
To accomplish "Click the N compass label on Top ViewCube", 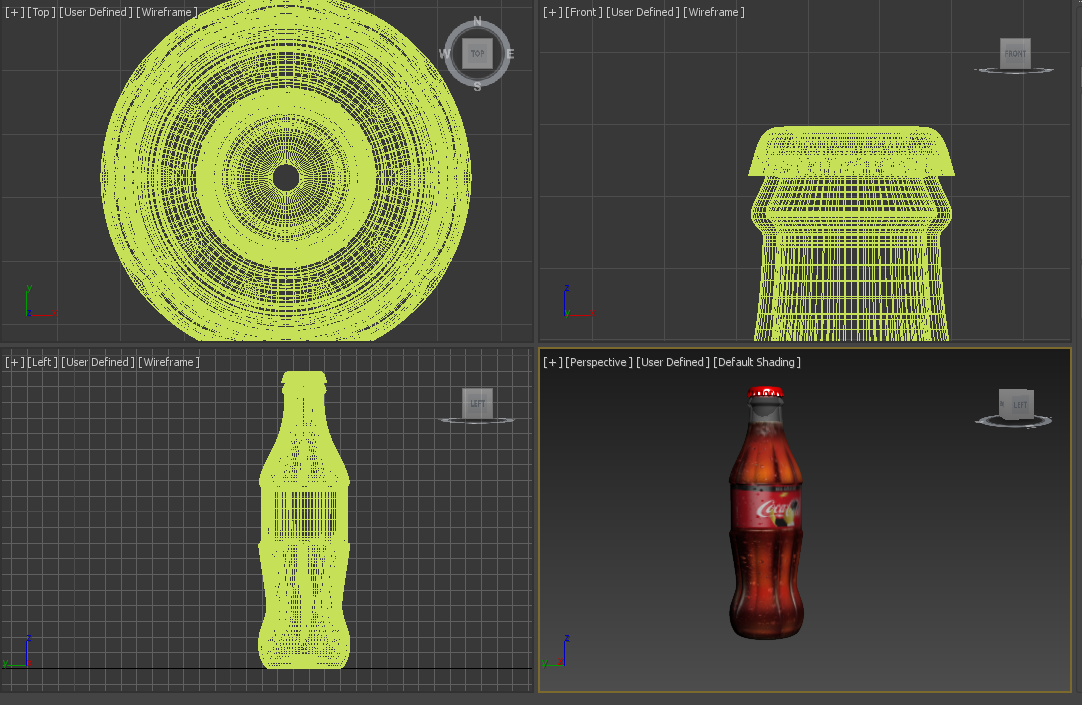I will coord(478,21).
